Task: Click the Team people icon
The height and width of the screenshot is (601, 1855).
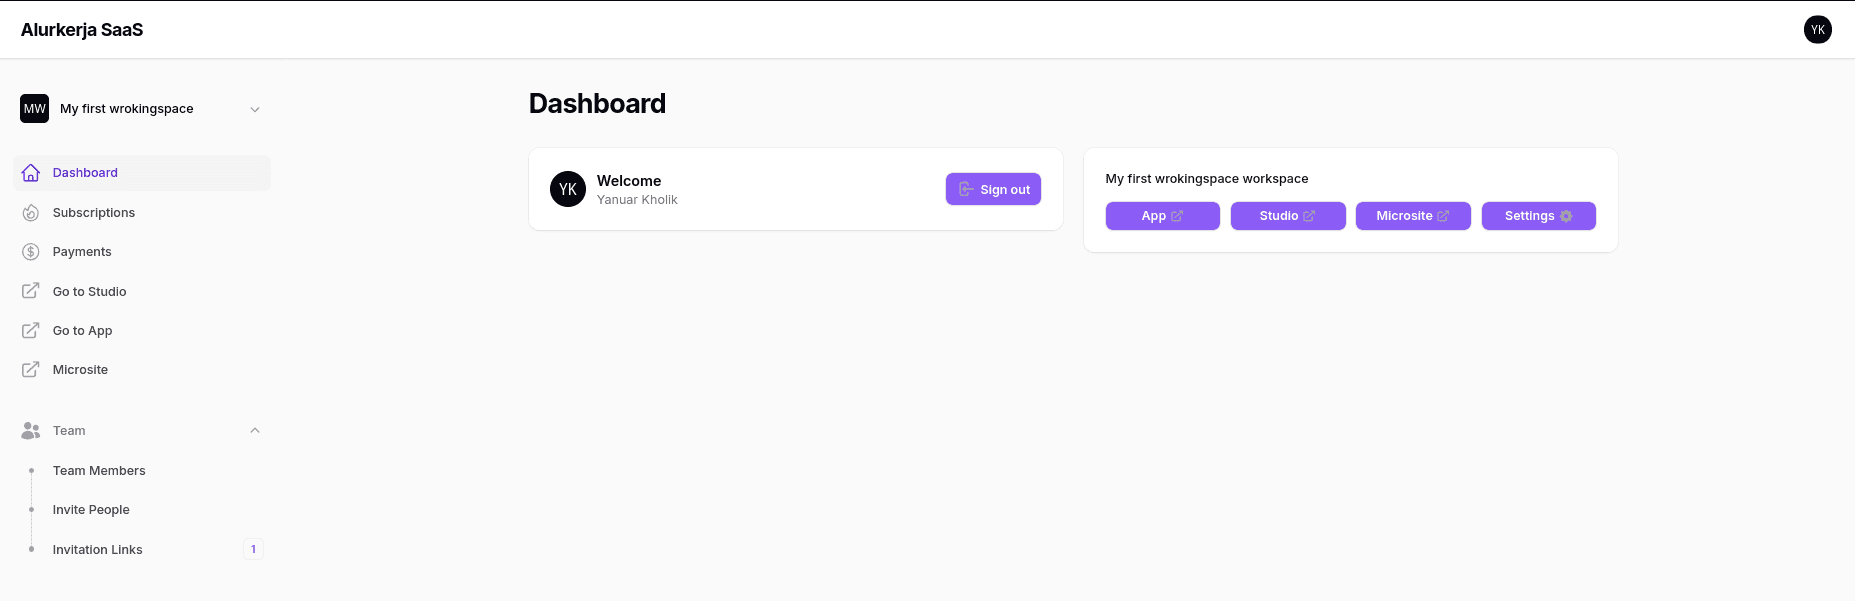Action: tap(31, 430)
